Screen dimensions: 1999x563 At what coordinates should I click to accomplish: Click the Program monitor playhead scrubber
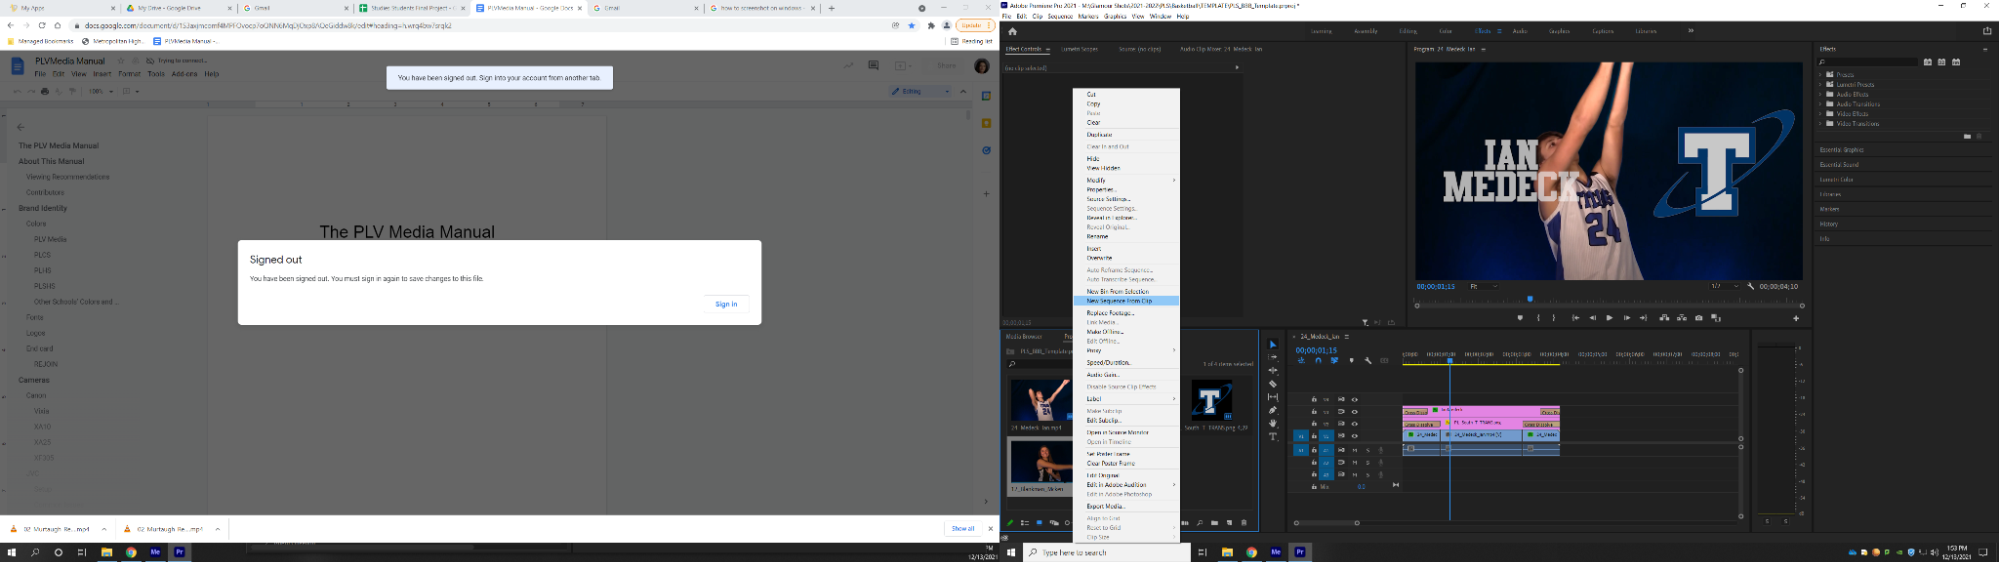1529,299
